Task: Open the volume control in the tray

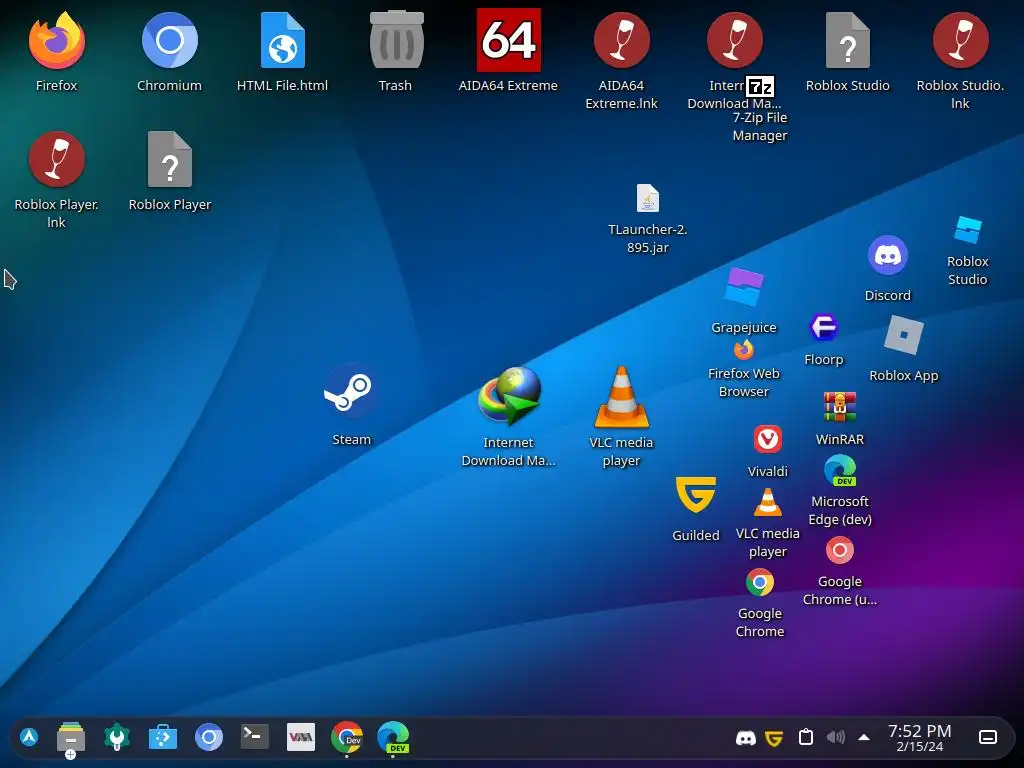Action: [835, 737]
